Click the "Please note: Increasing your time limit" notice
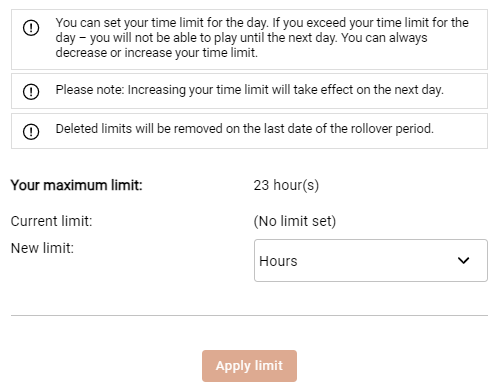Screen dimensions: 502x390 [x=250, y=90]
